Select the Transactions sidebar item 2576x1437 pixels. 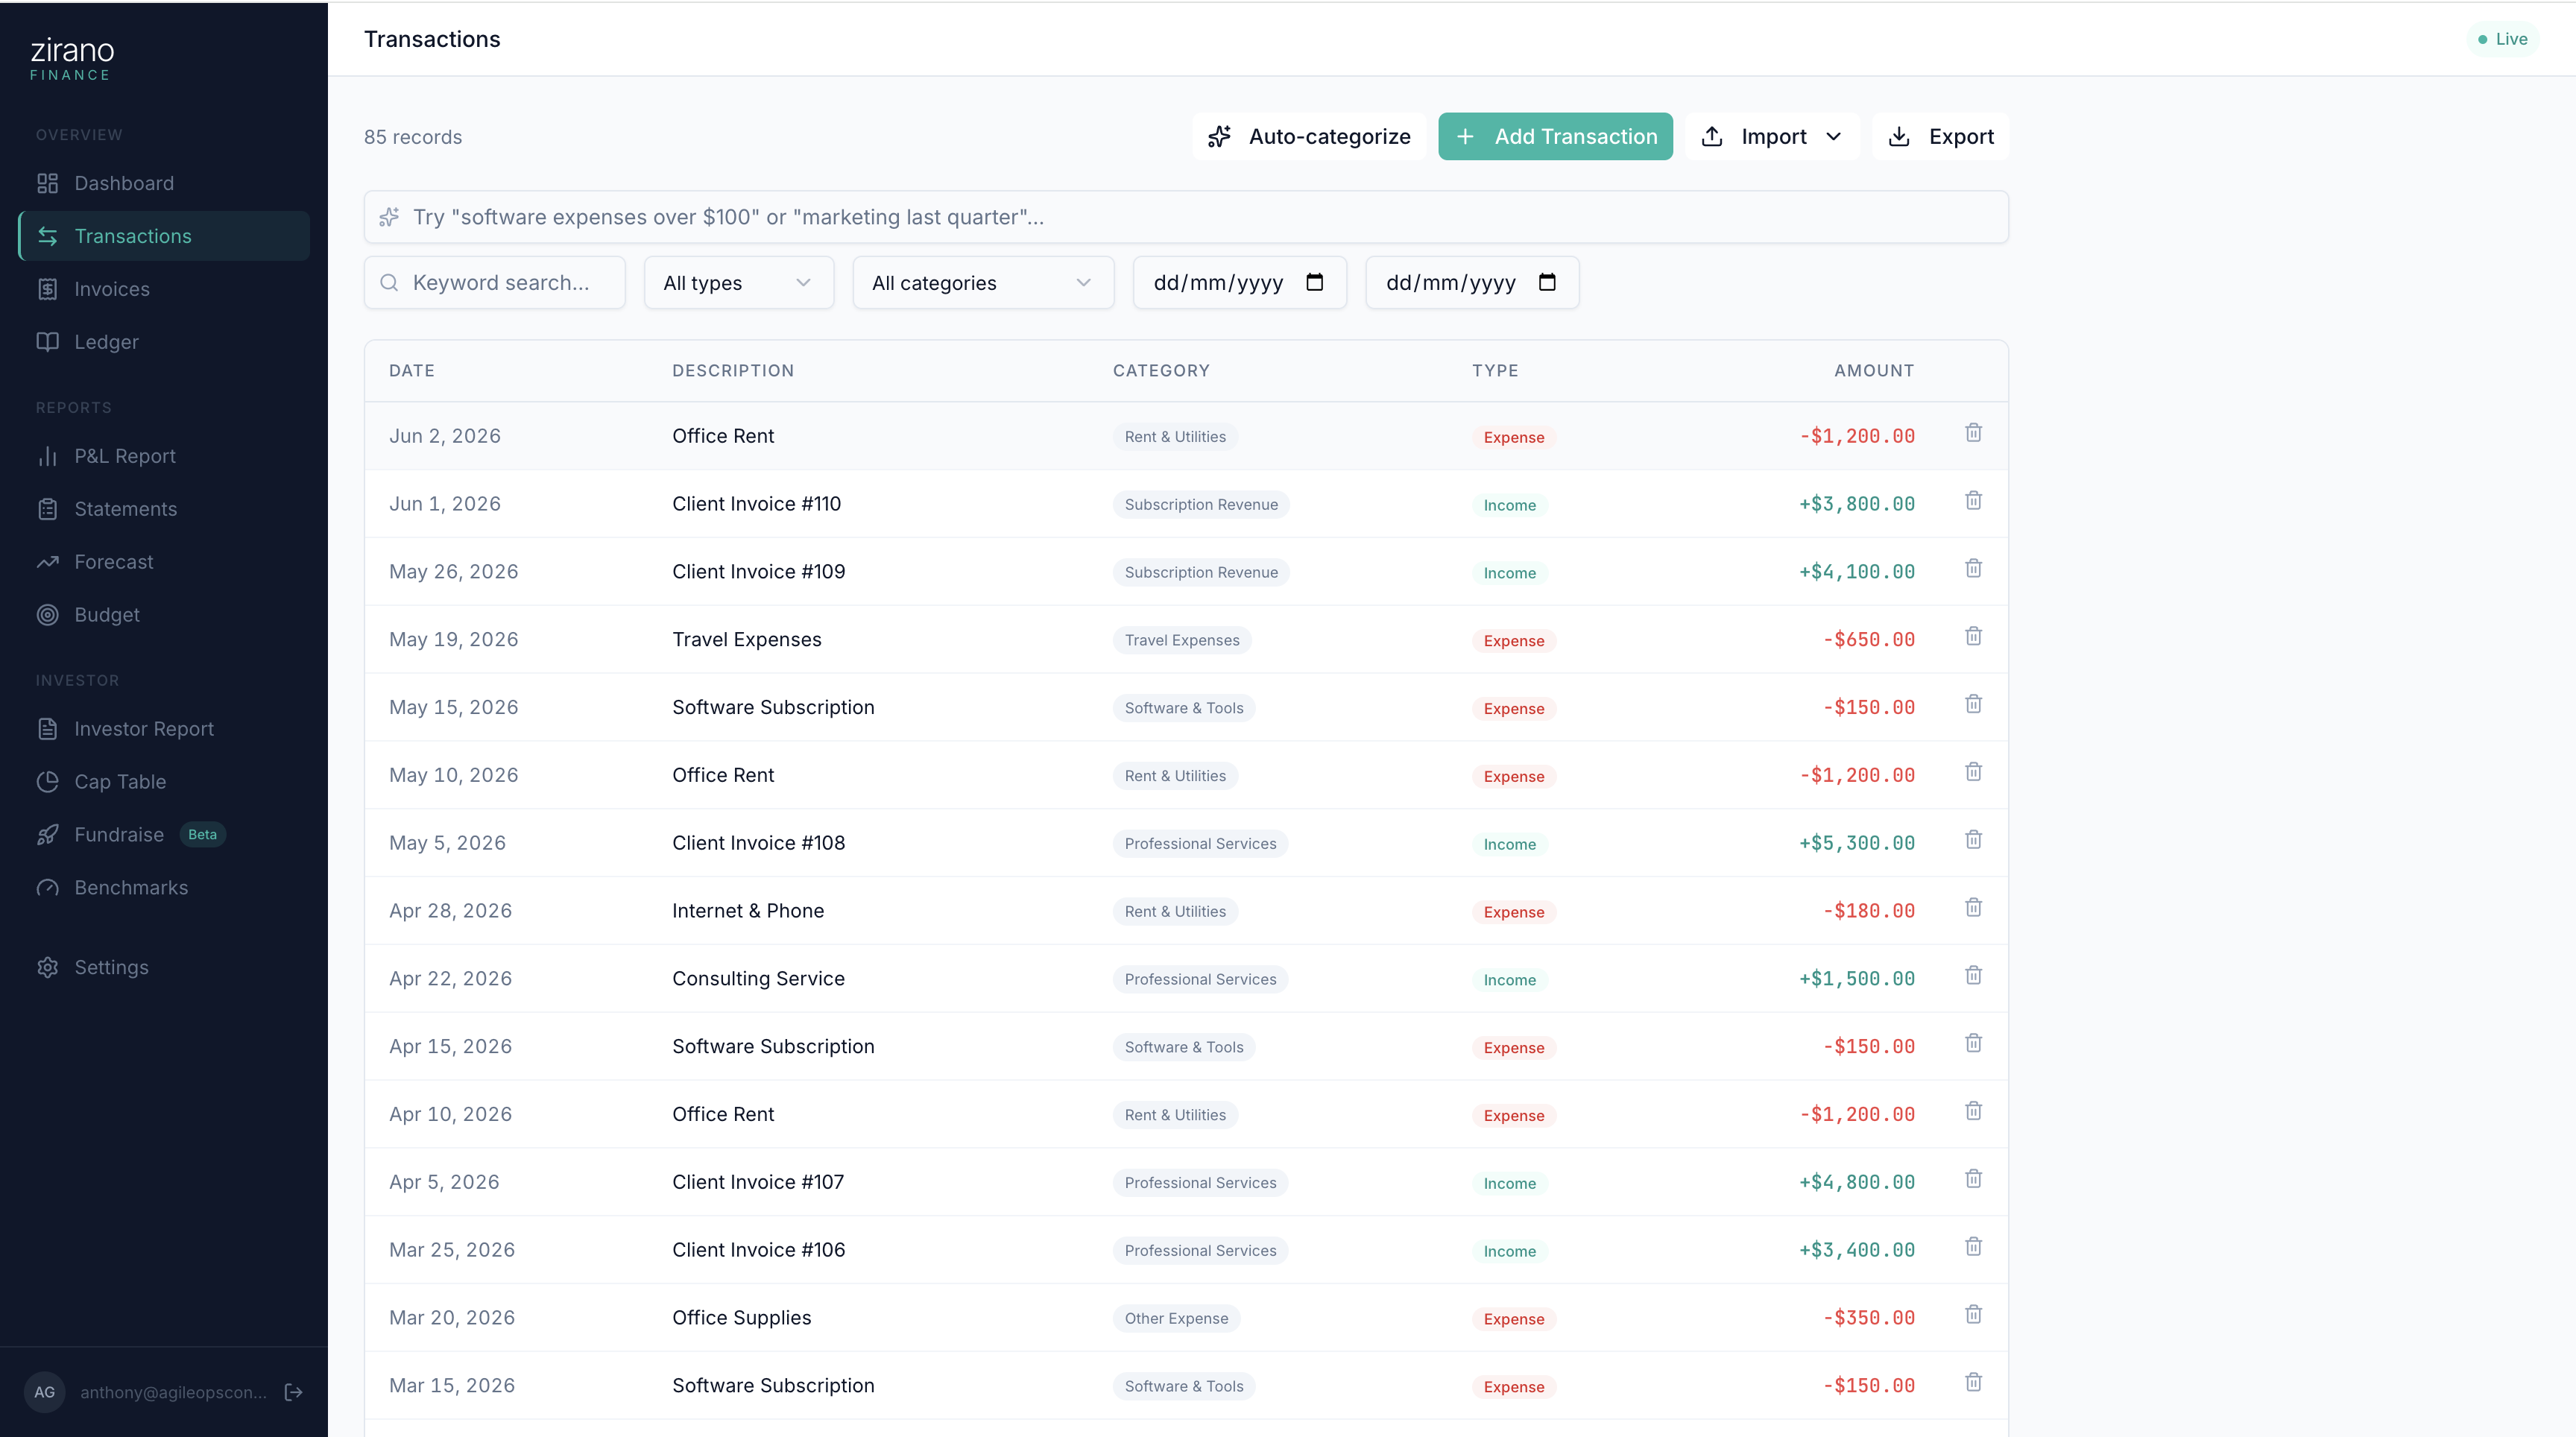point(164,236)
